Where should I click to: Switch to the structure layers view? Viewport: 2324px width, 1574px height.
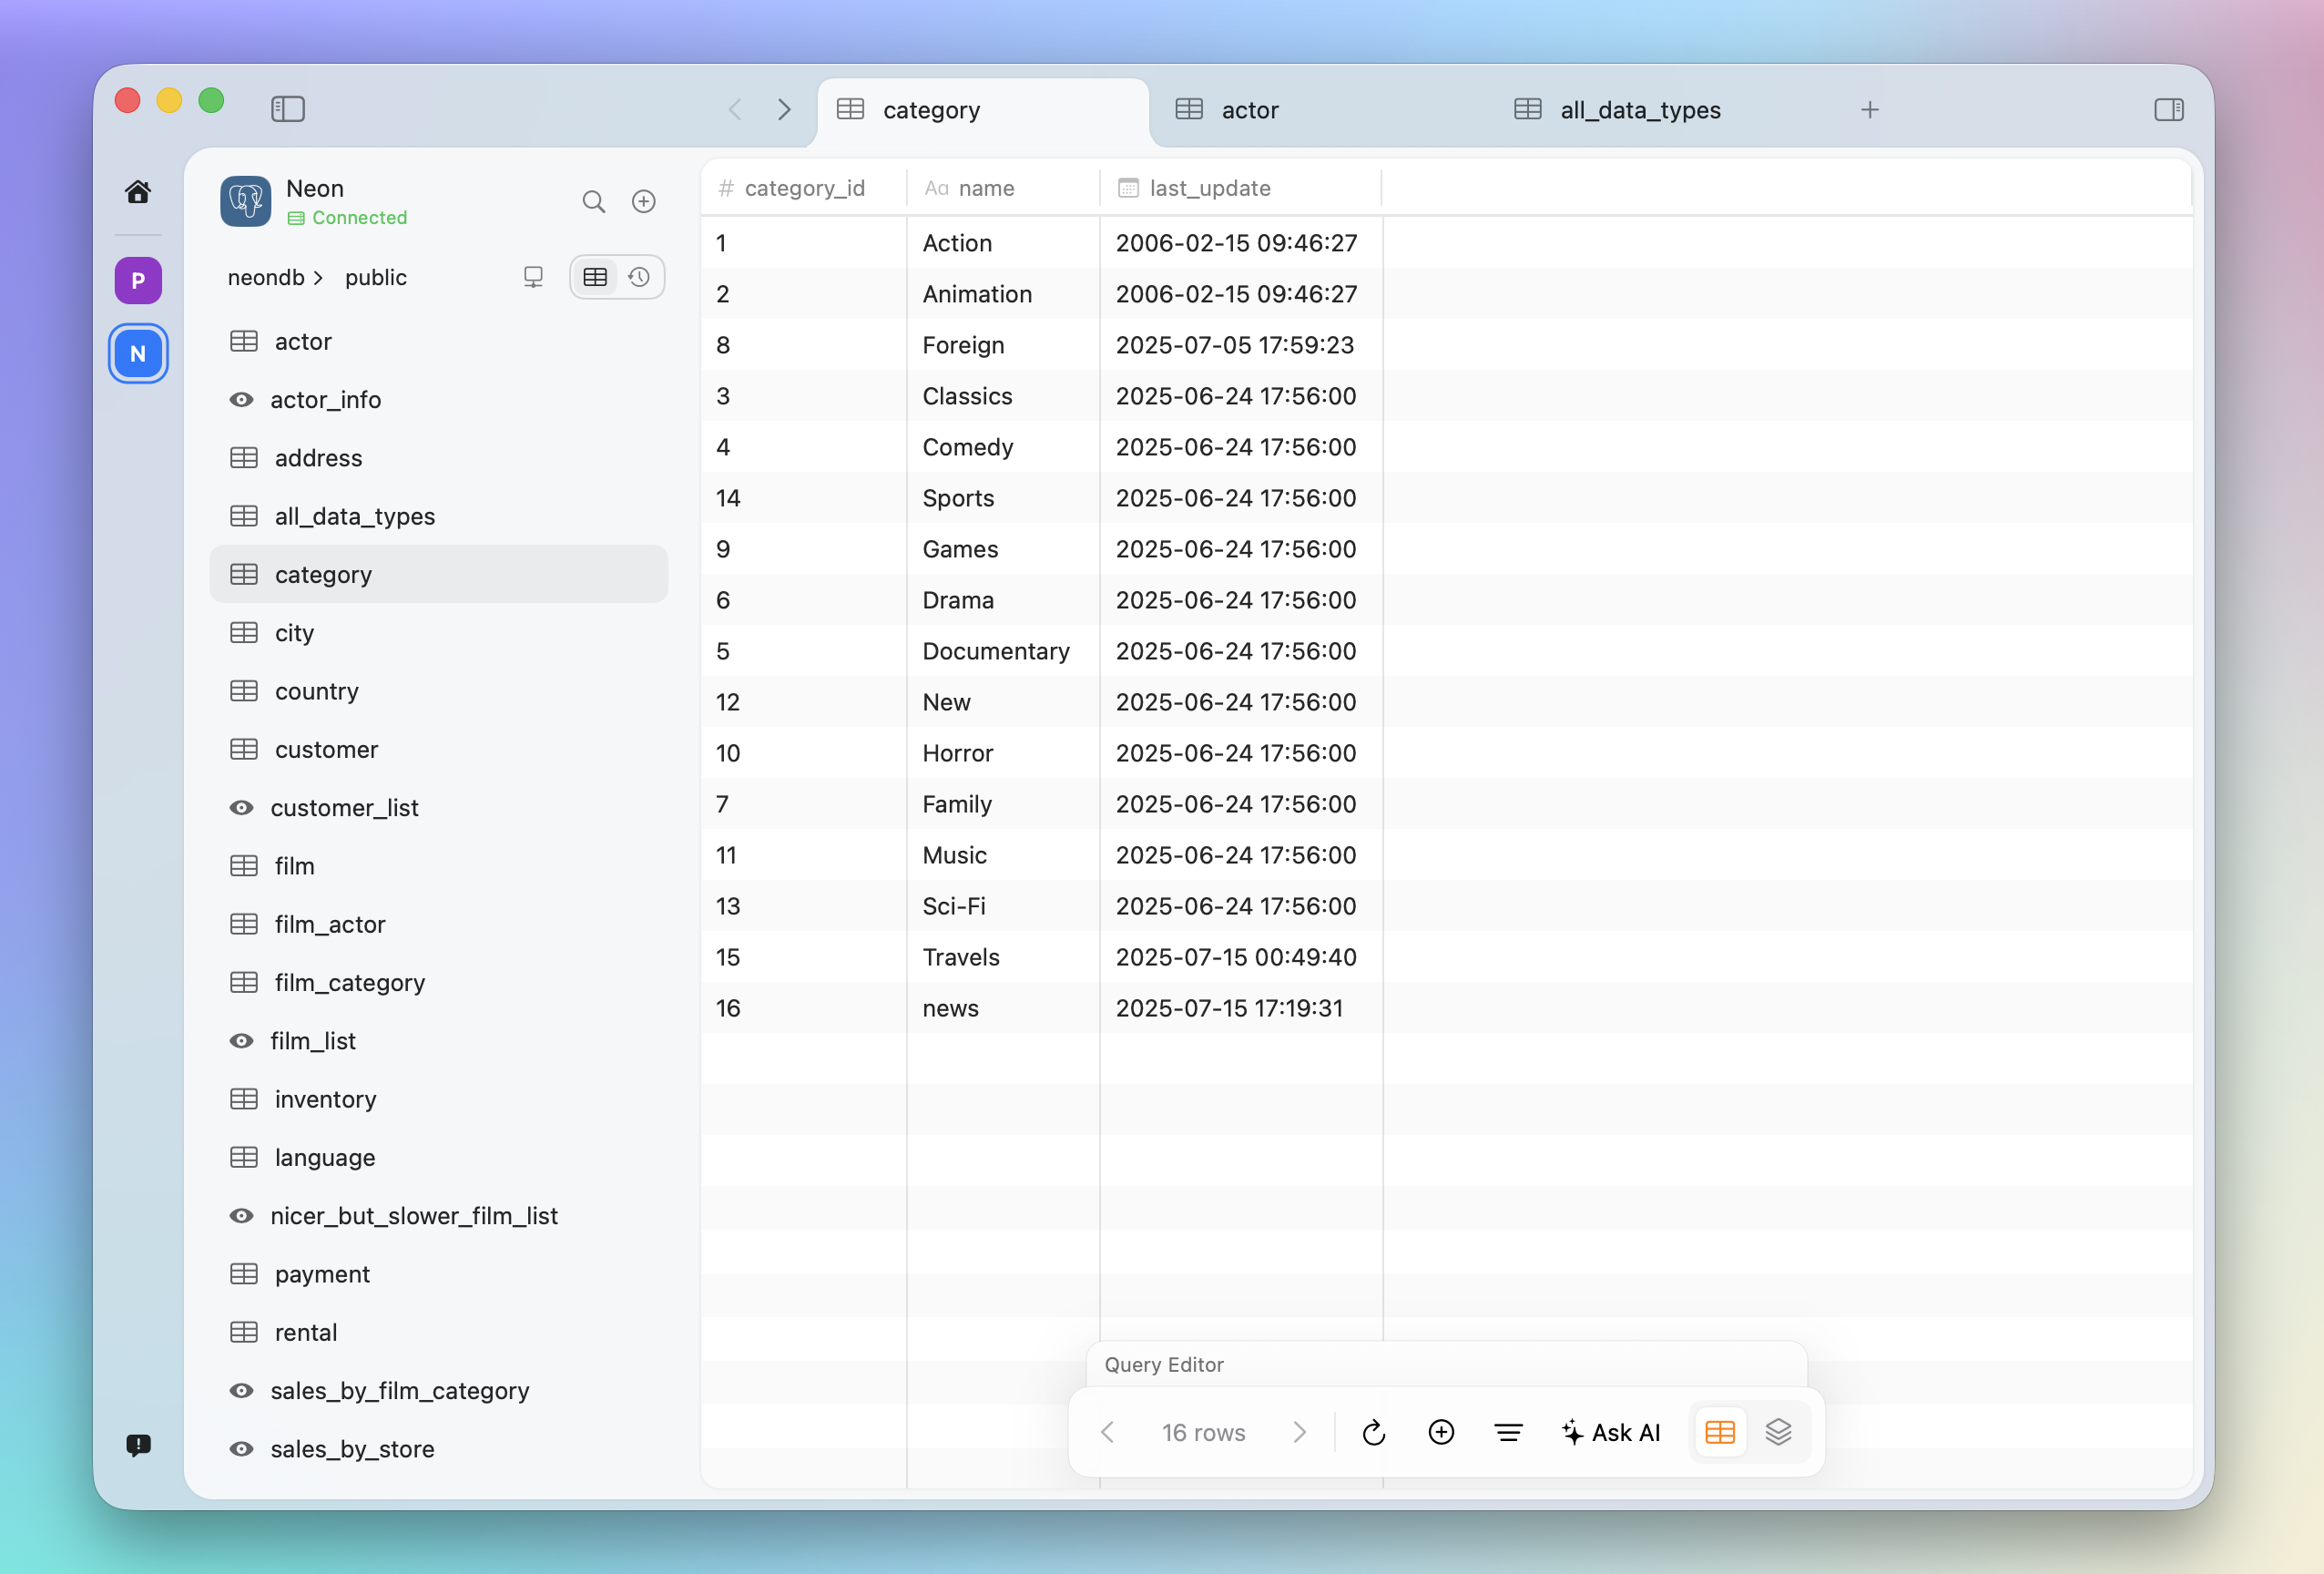point(1778,1432)
